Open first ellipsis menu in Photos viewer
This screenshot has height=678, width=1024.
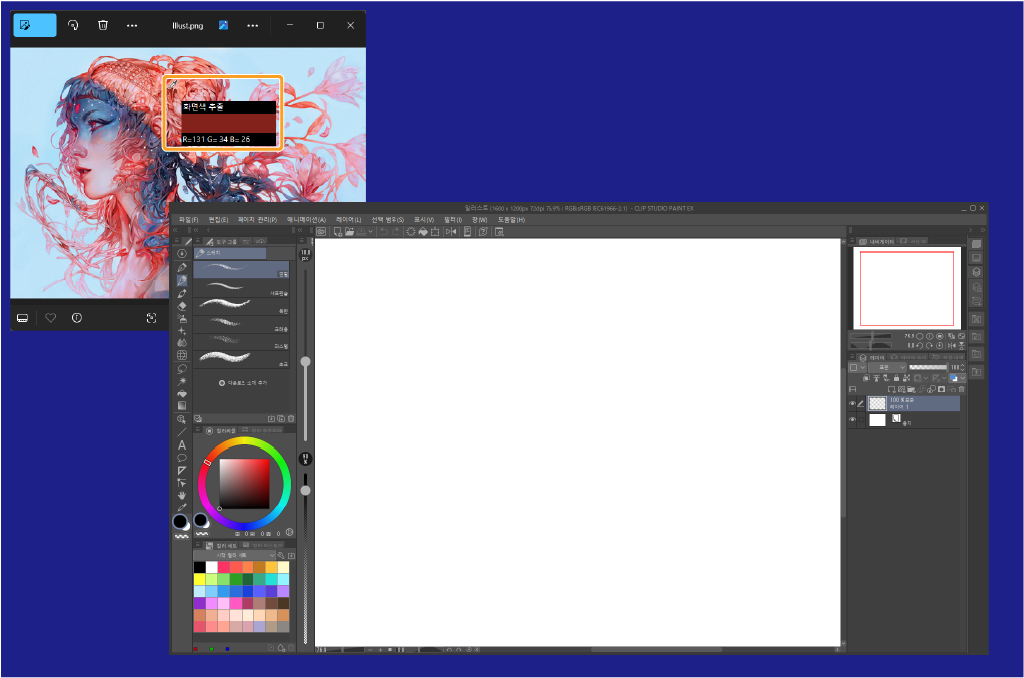pyautogui.click(x=132, y=25)
